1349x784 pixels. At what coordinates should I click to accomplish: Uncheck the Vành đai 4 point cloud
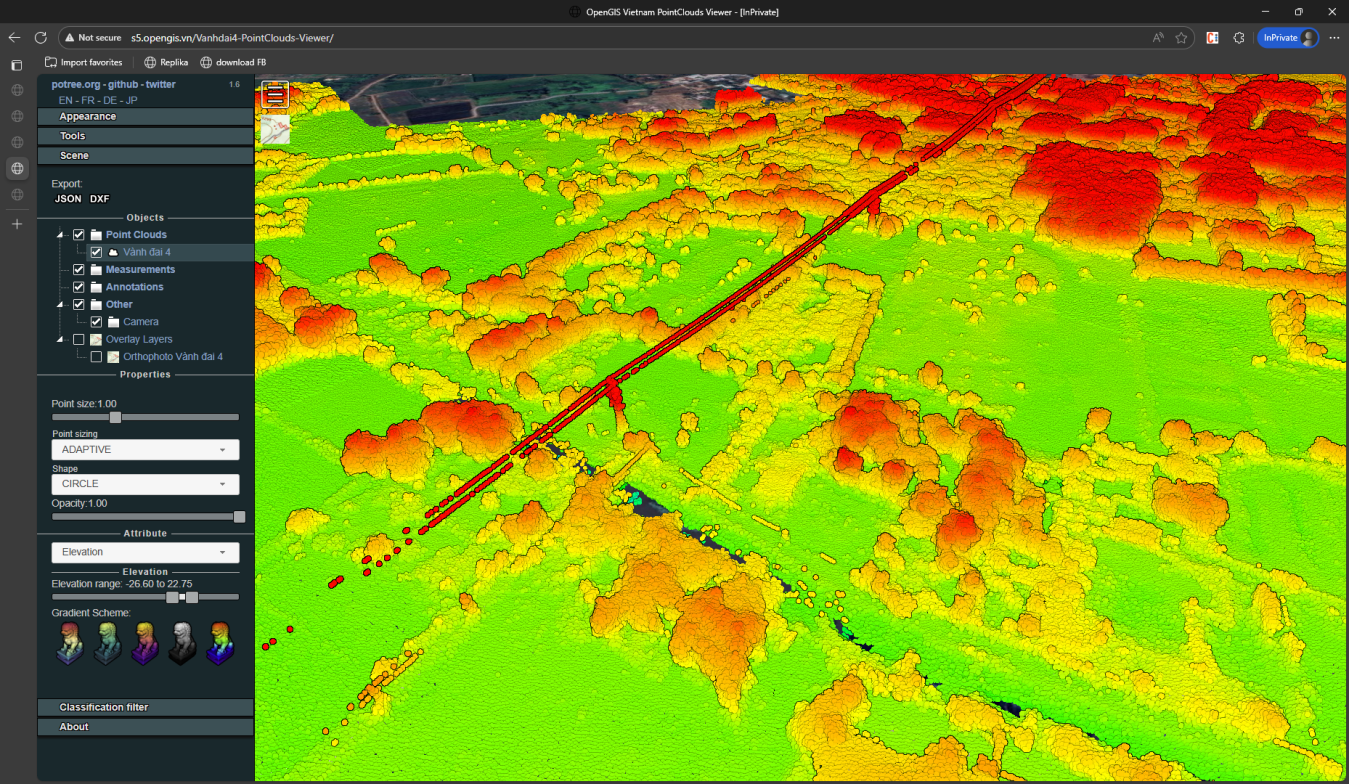click(x=96, y=252)
